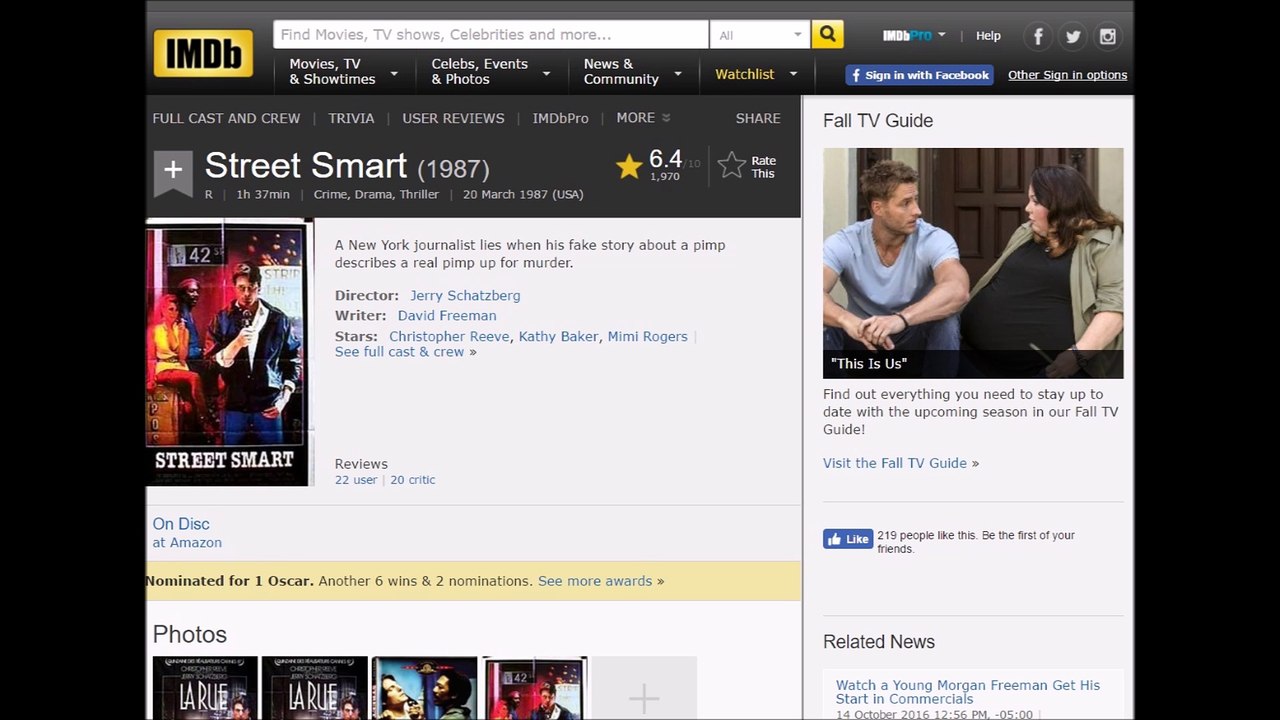Open the IMDbPro dropdown menu
This screenshot has height=720, width=1280.
914,35
